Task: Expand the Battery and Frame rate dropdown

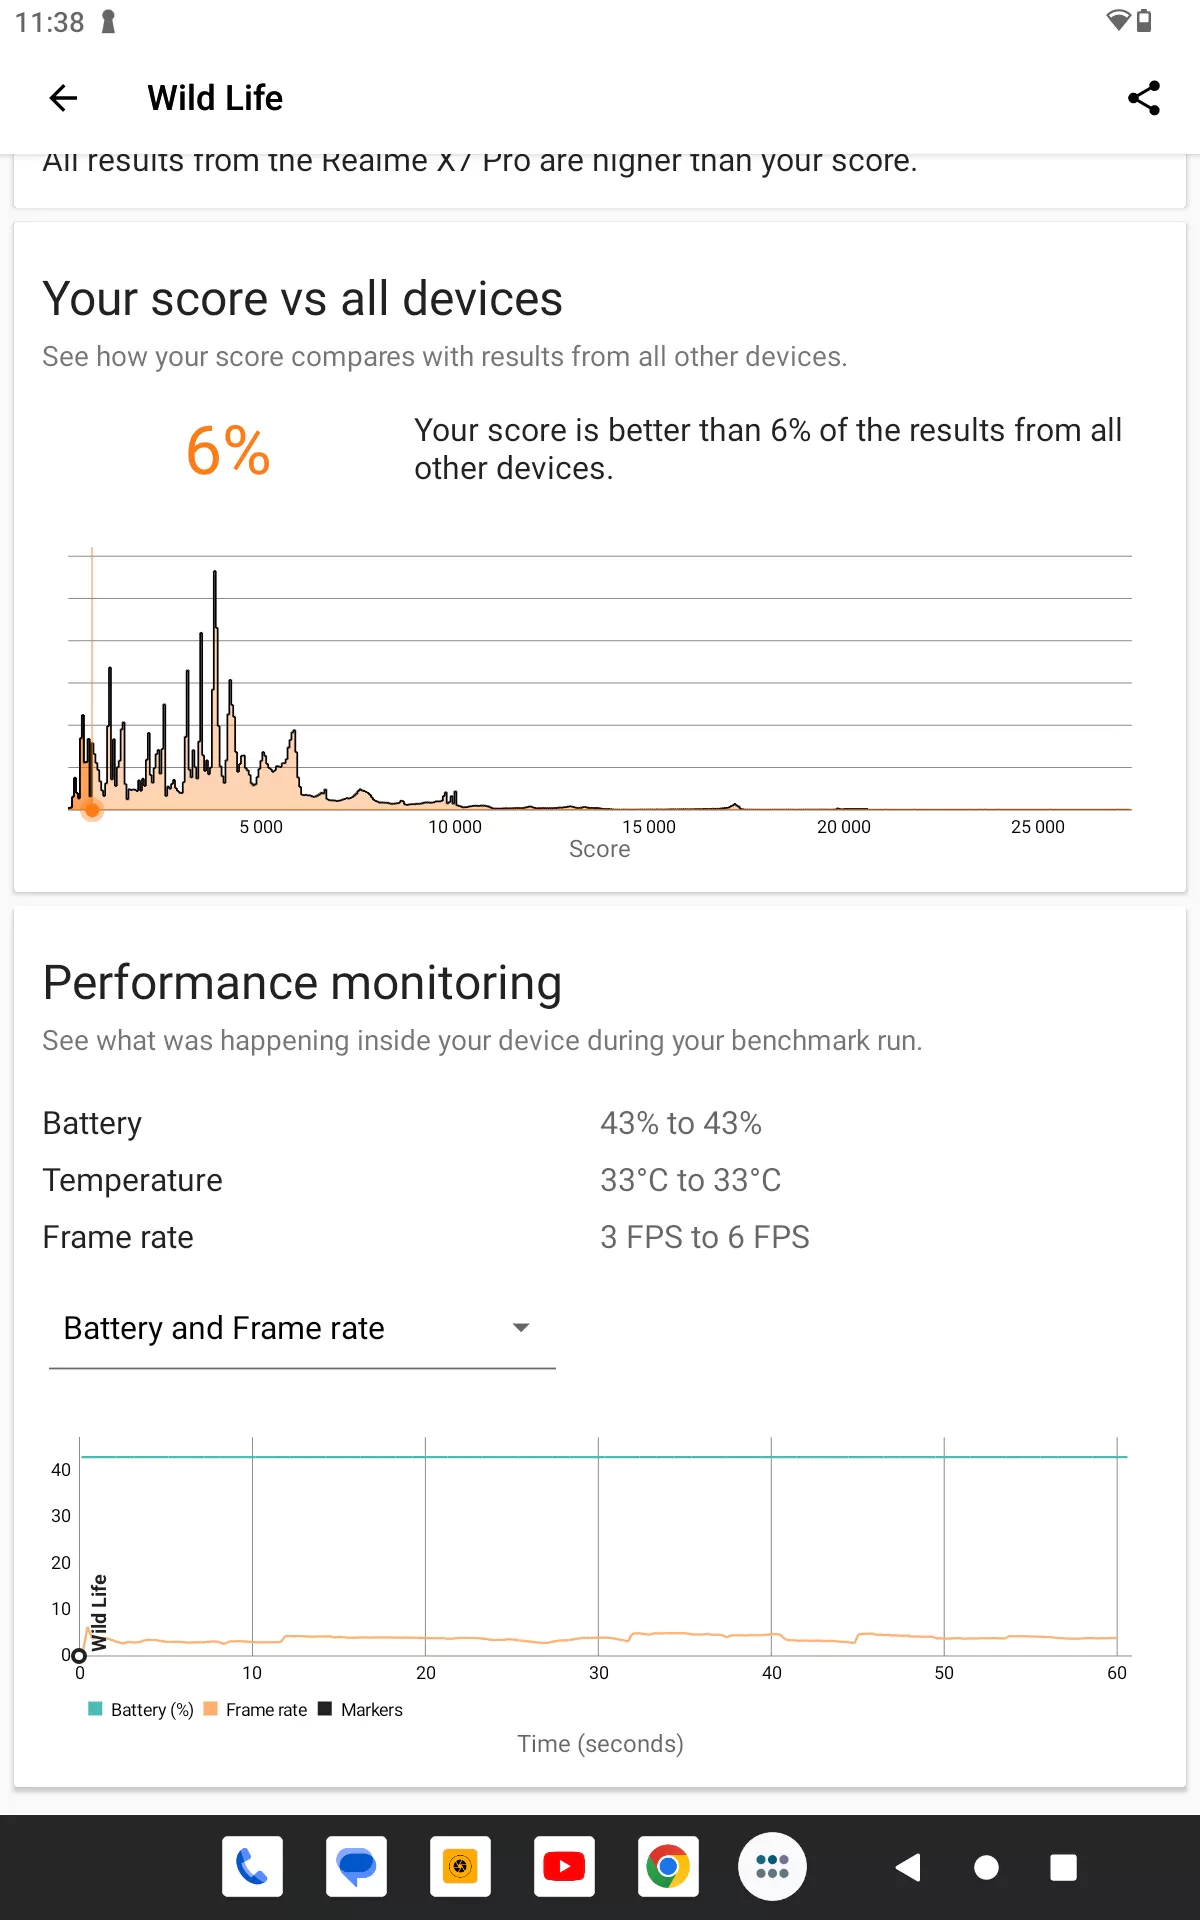Action: tap(302, 1328)
